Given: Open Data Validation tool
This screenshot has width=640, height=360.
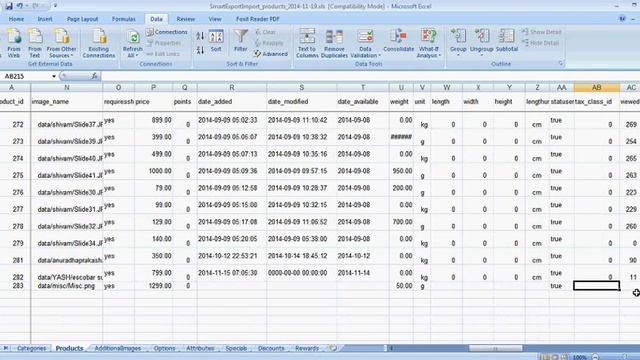Looking at the screenshot, I should click(365, 43).
